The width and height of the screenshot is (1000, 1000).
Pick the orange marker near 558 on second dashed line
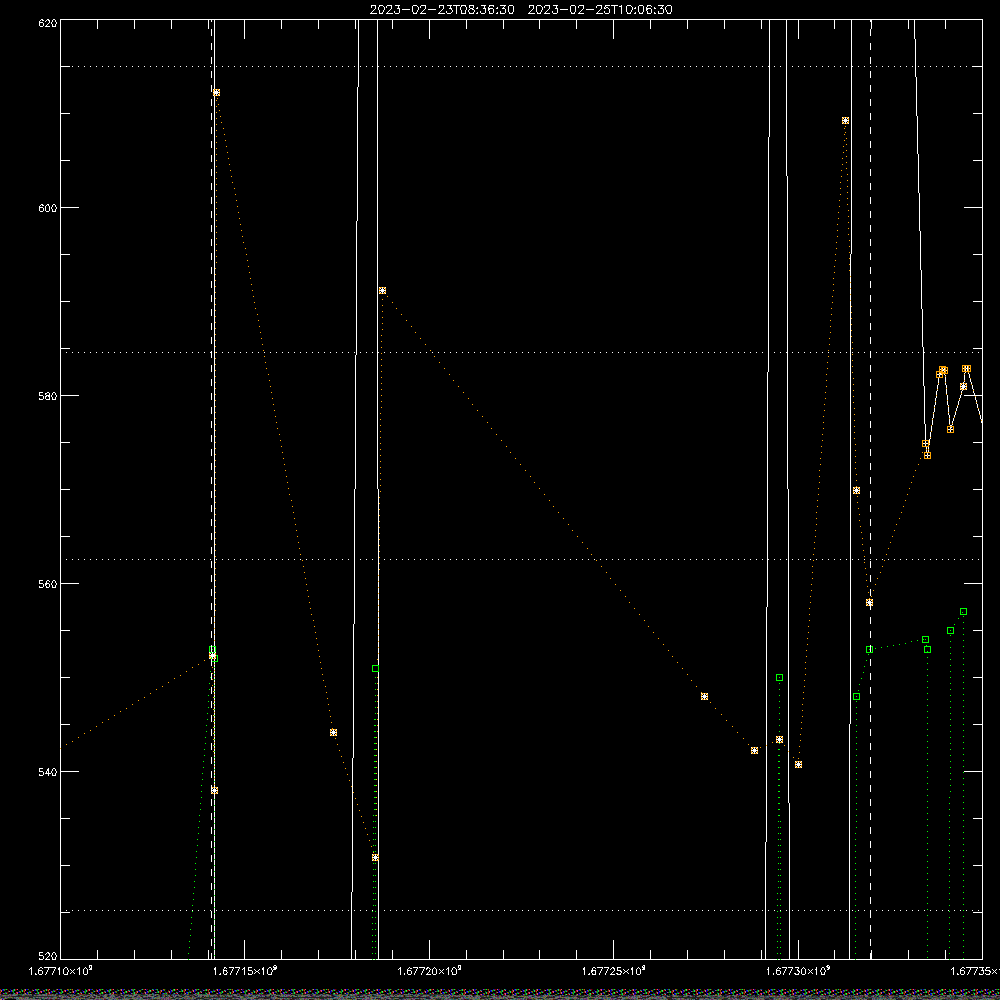pos(869,603)
